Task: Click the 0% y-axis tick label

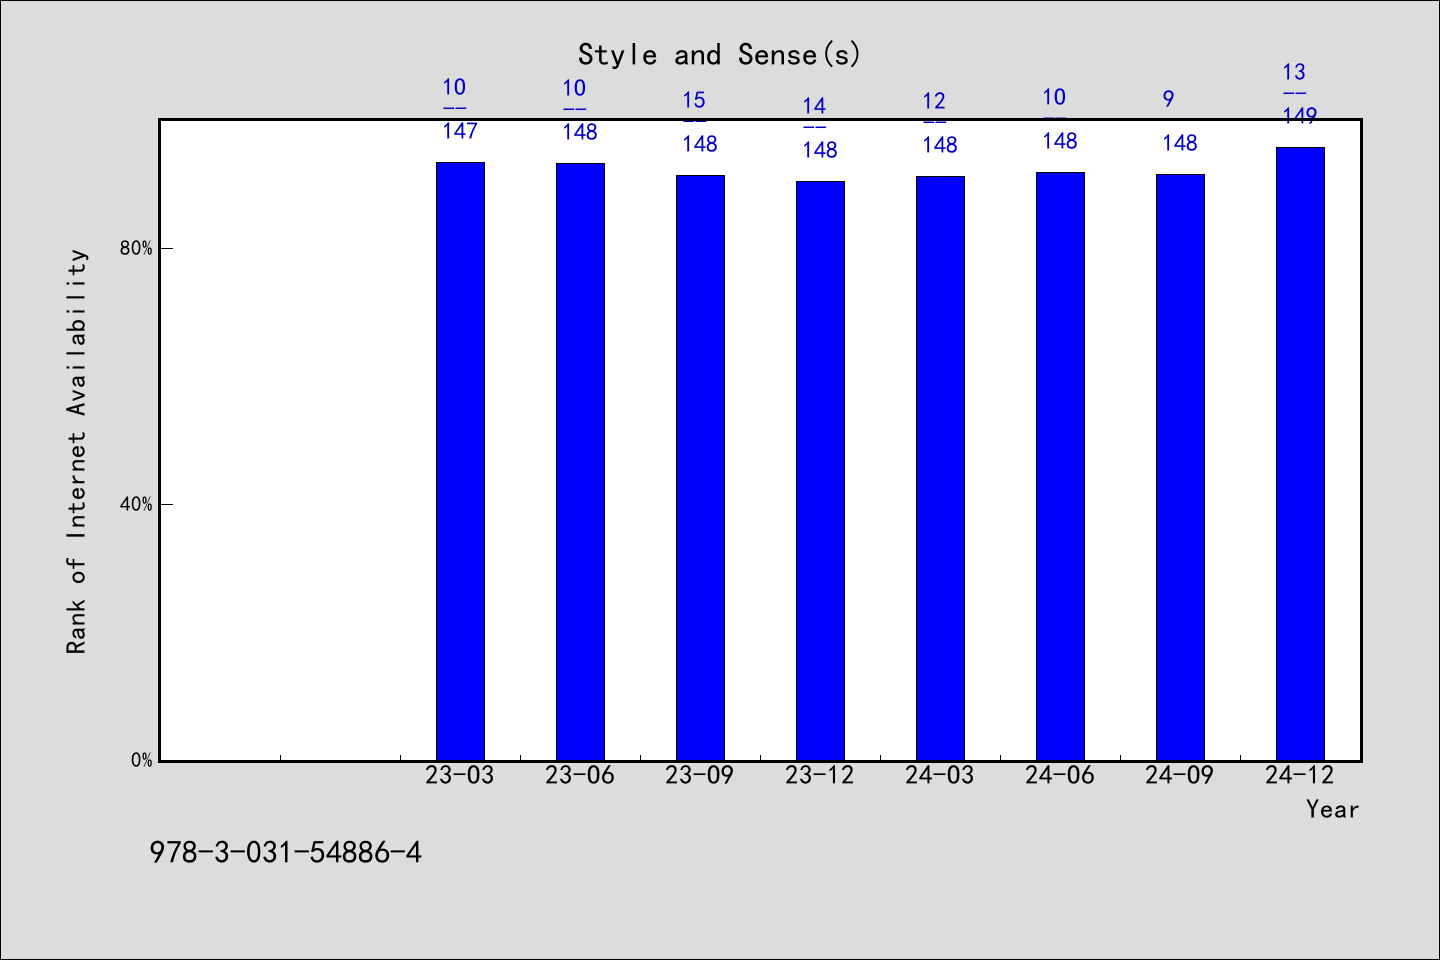Action: (x=141, y=760)
